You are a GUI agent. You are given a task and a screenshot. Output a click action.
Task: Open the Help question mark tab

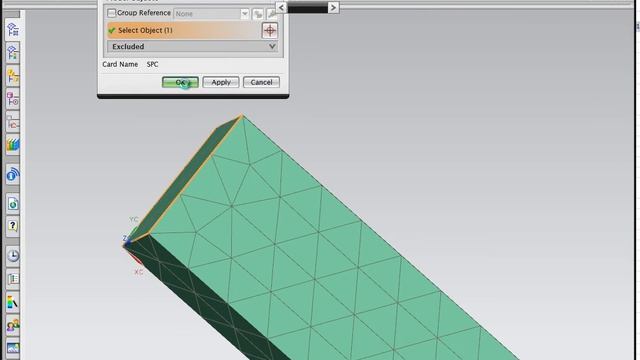point(13,226)
